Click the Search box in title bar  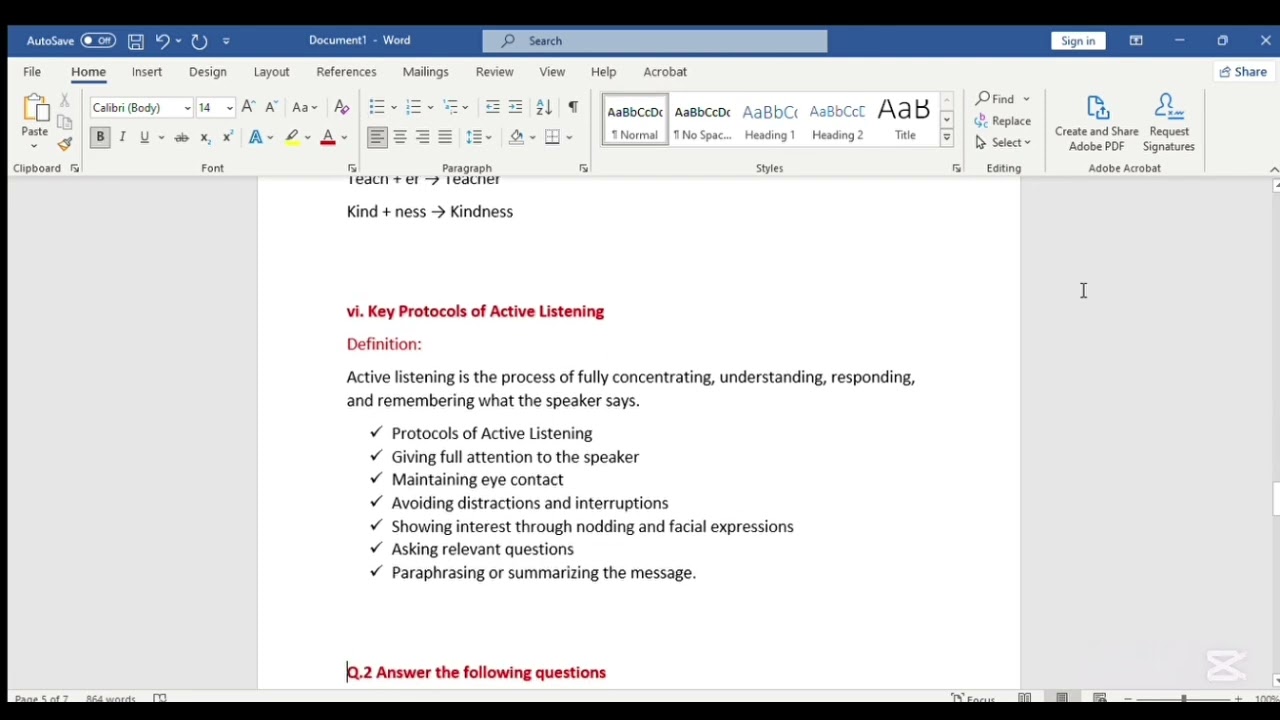point(655,41)
